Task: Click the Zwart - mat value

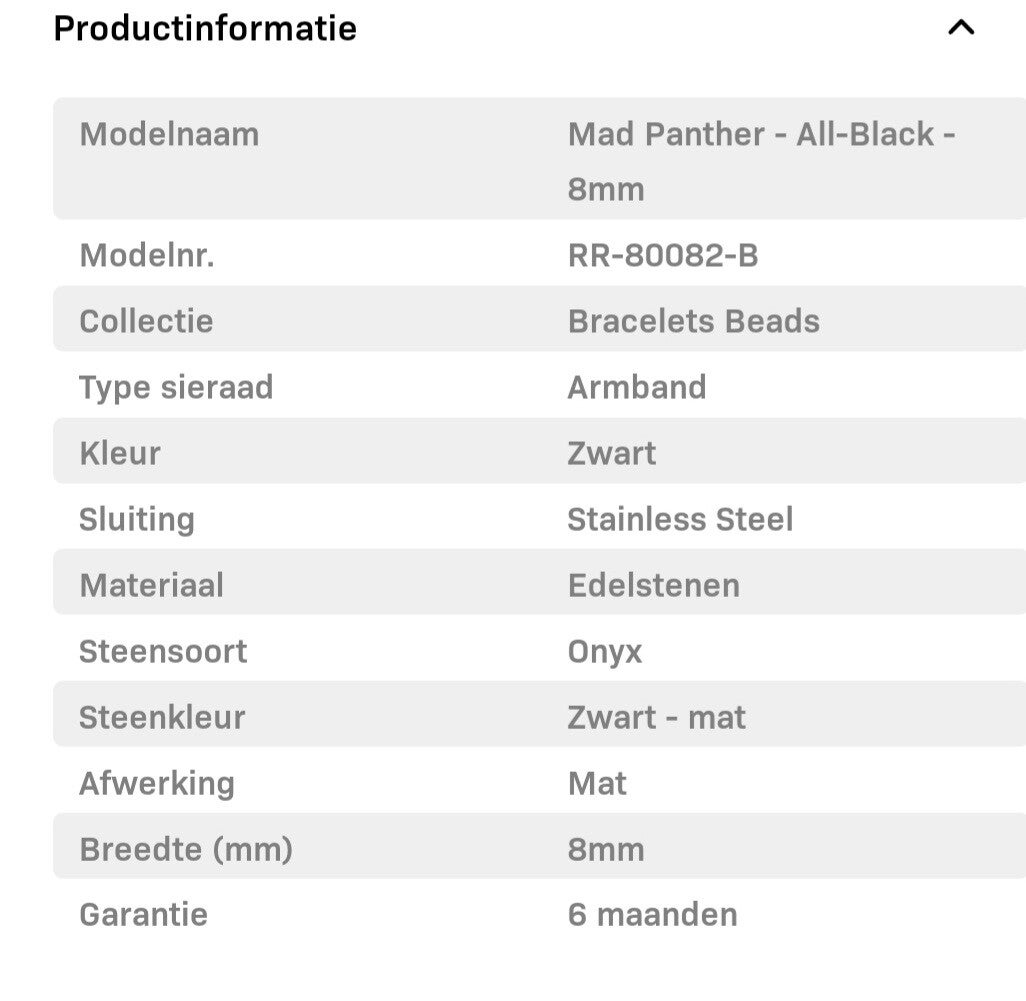Action: click(x=657, y=717)
